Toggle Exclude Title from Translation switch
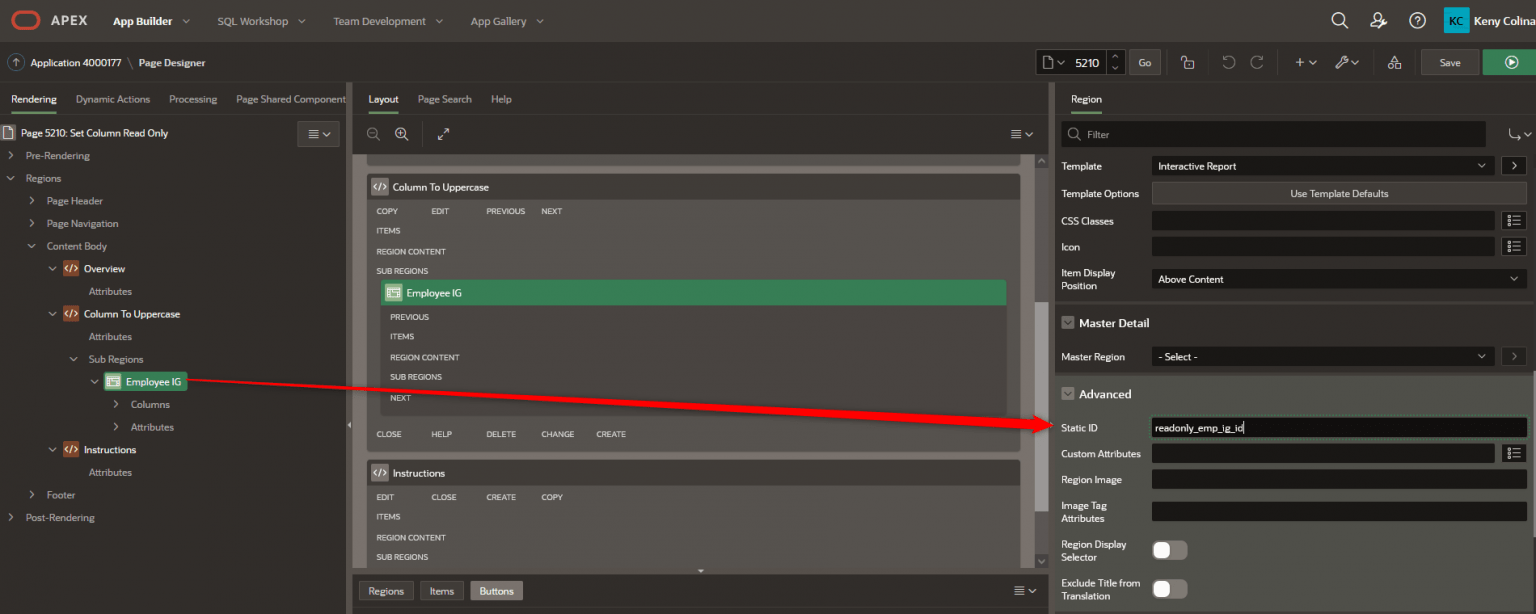This screenshot has height=614, width=1536. [1169, 589]
